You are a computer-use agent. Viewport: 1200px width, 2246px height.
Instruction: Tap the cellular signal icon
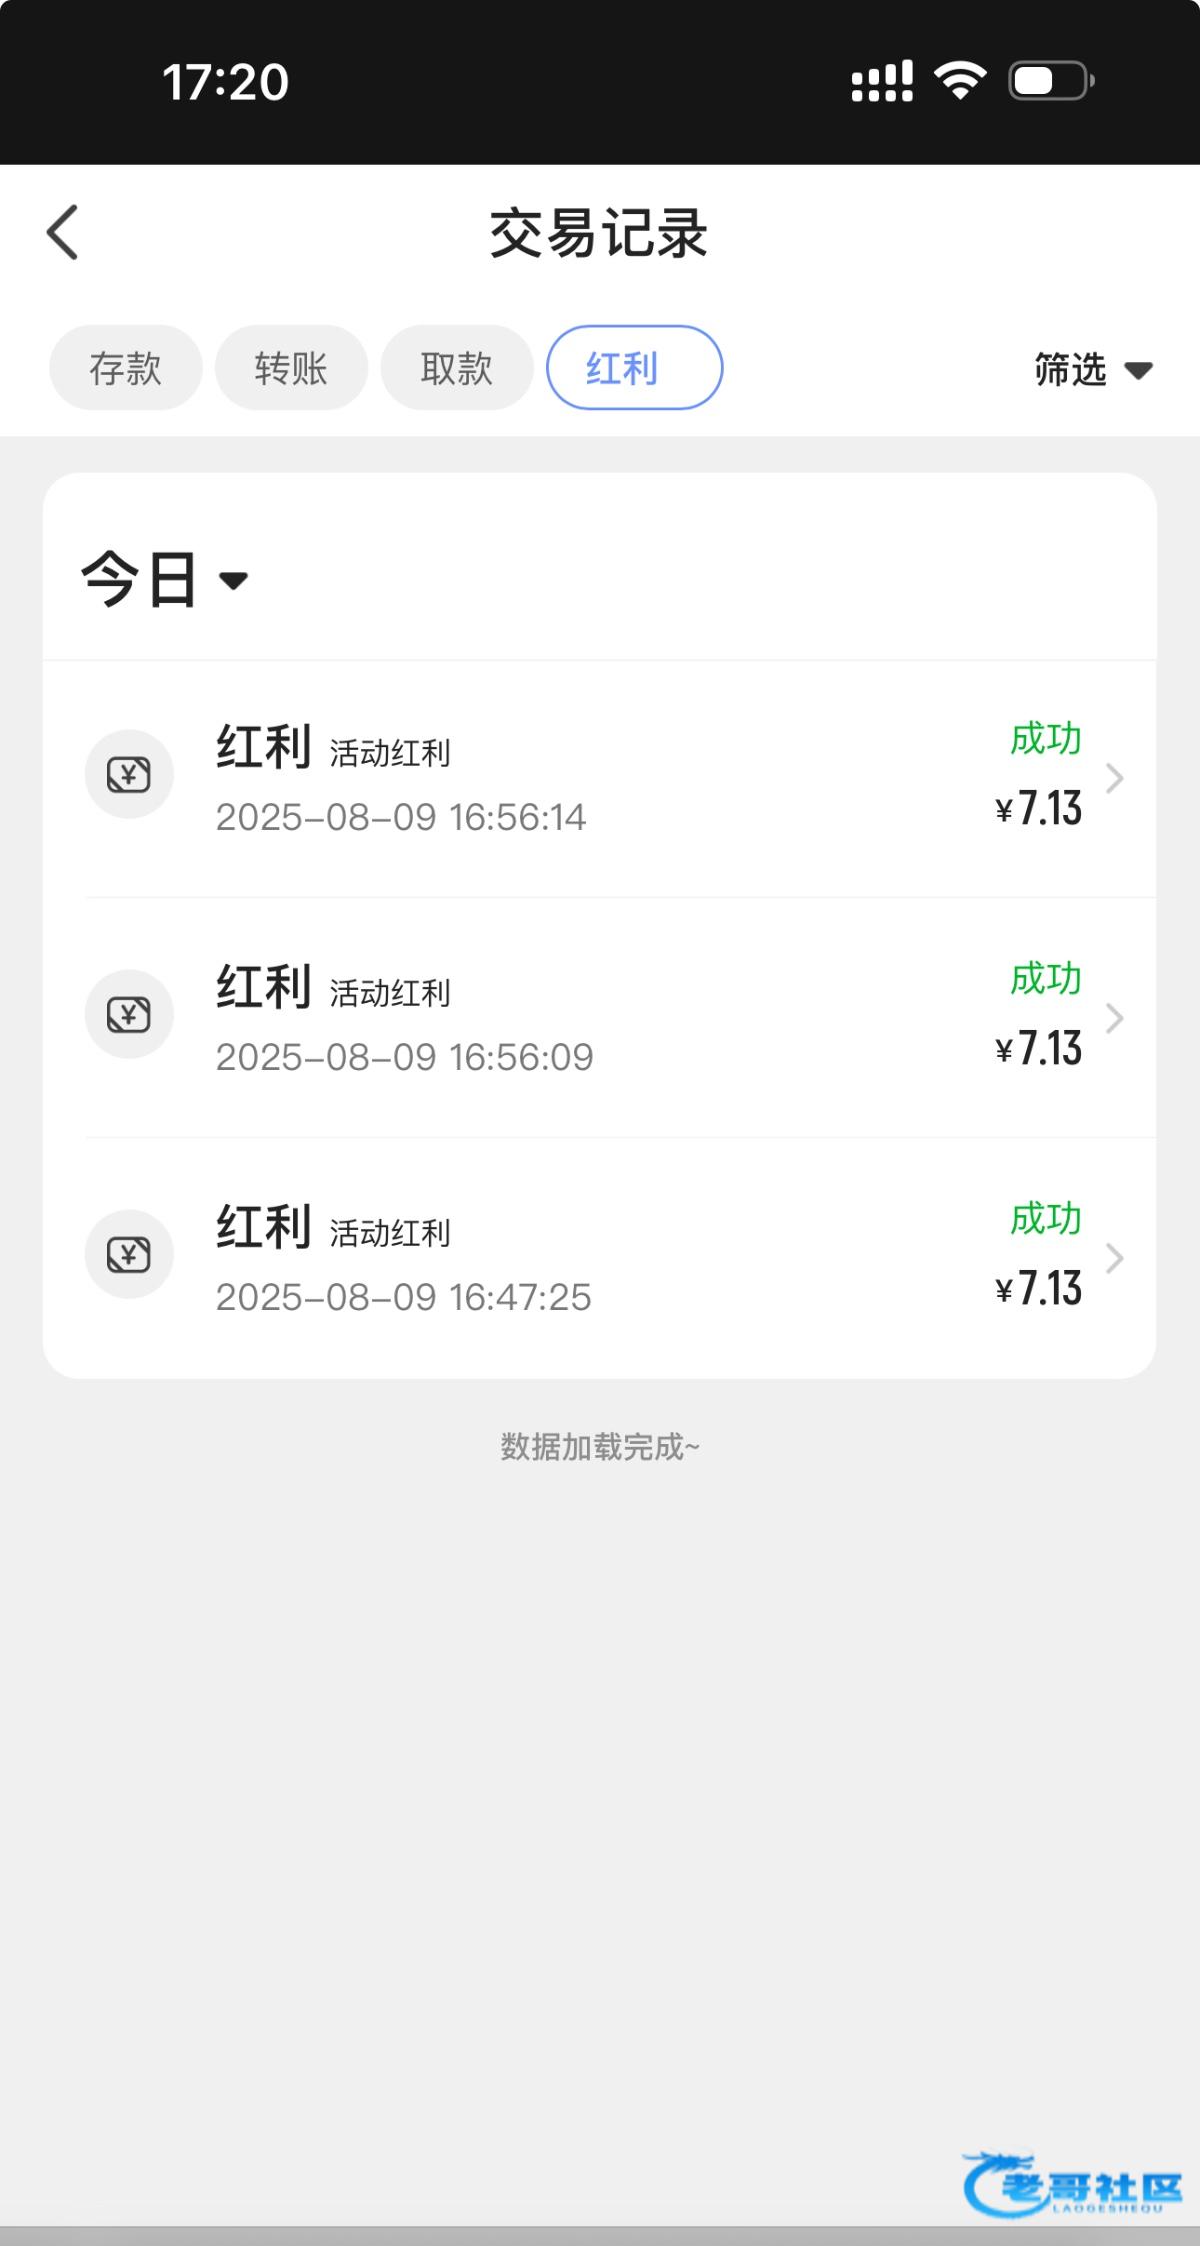coord(881,81)
